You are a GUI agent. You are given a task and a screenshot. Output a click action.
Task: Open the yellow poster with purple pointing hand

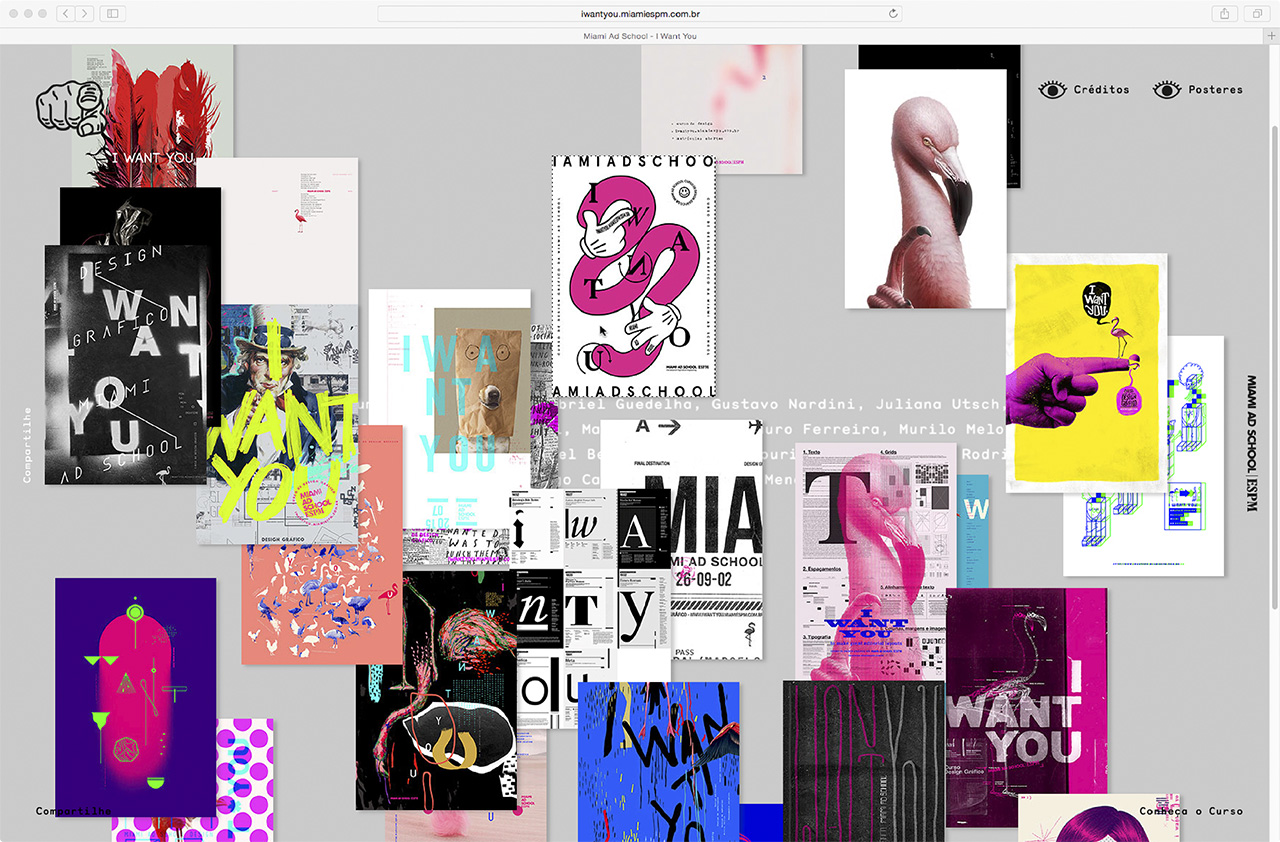[1087, 373]
